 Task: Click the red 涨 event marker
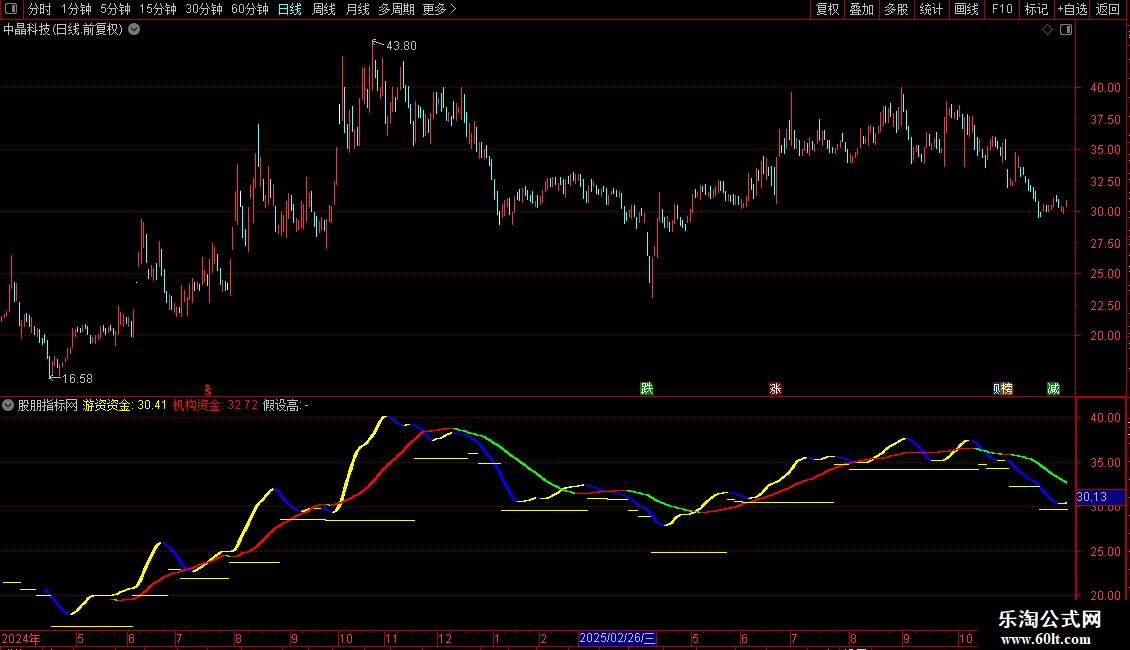pyautogui.click(x=775, y=389)
